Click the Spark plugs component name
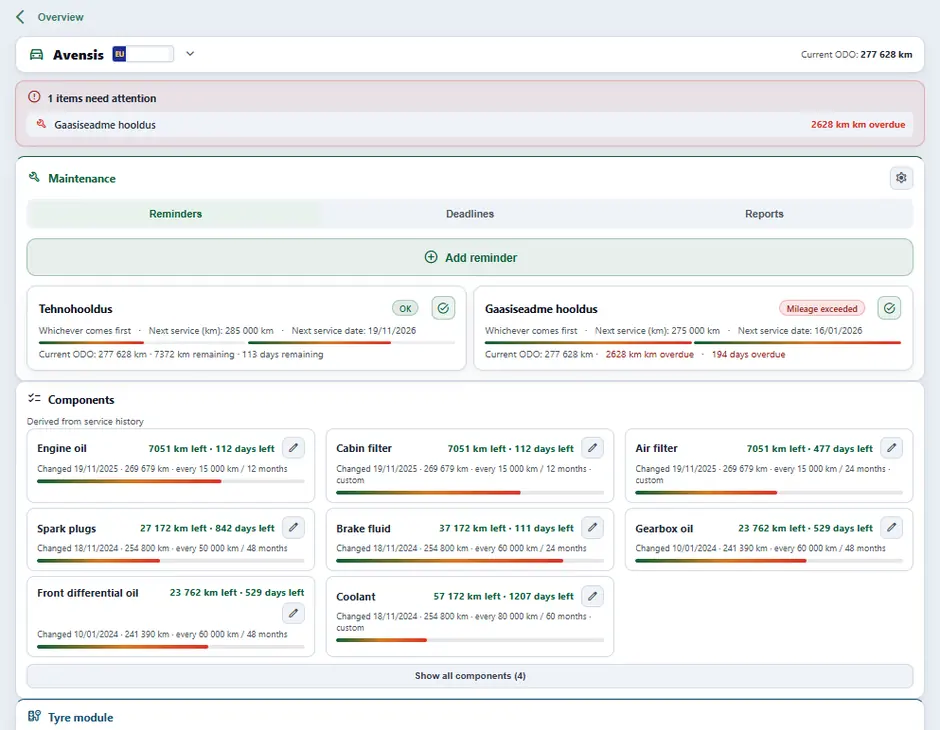The width and height of the screenshot is (940, 730). click(x=67, y=529)
